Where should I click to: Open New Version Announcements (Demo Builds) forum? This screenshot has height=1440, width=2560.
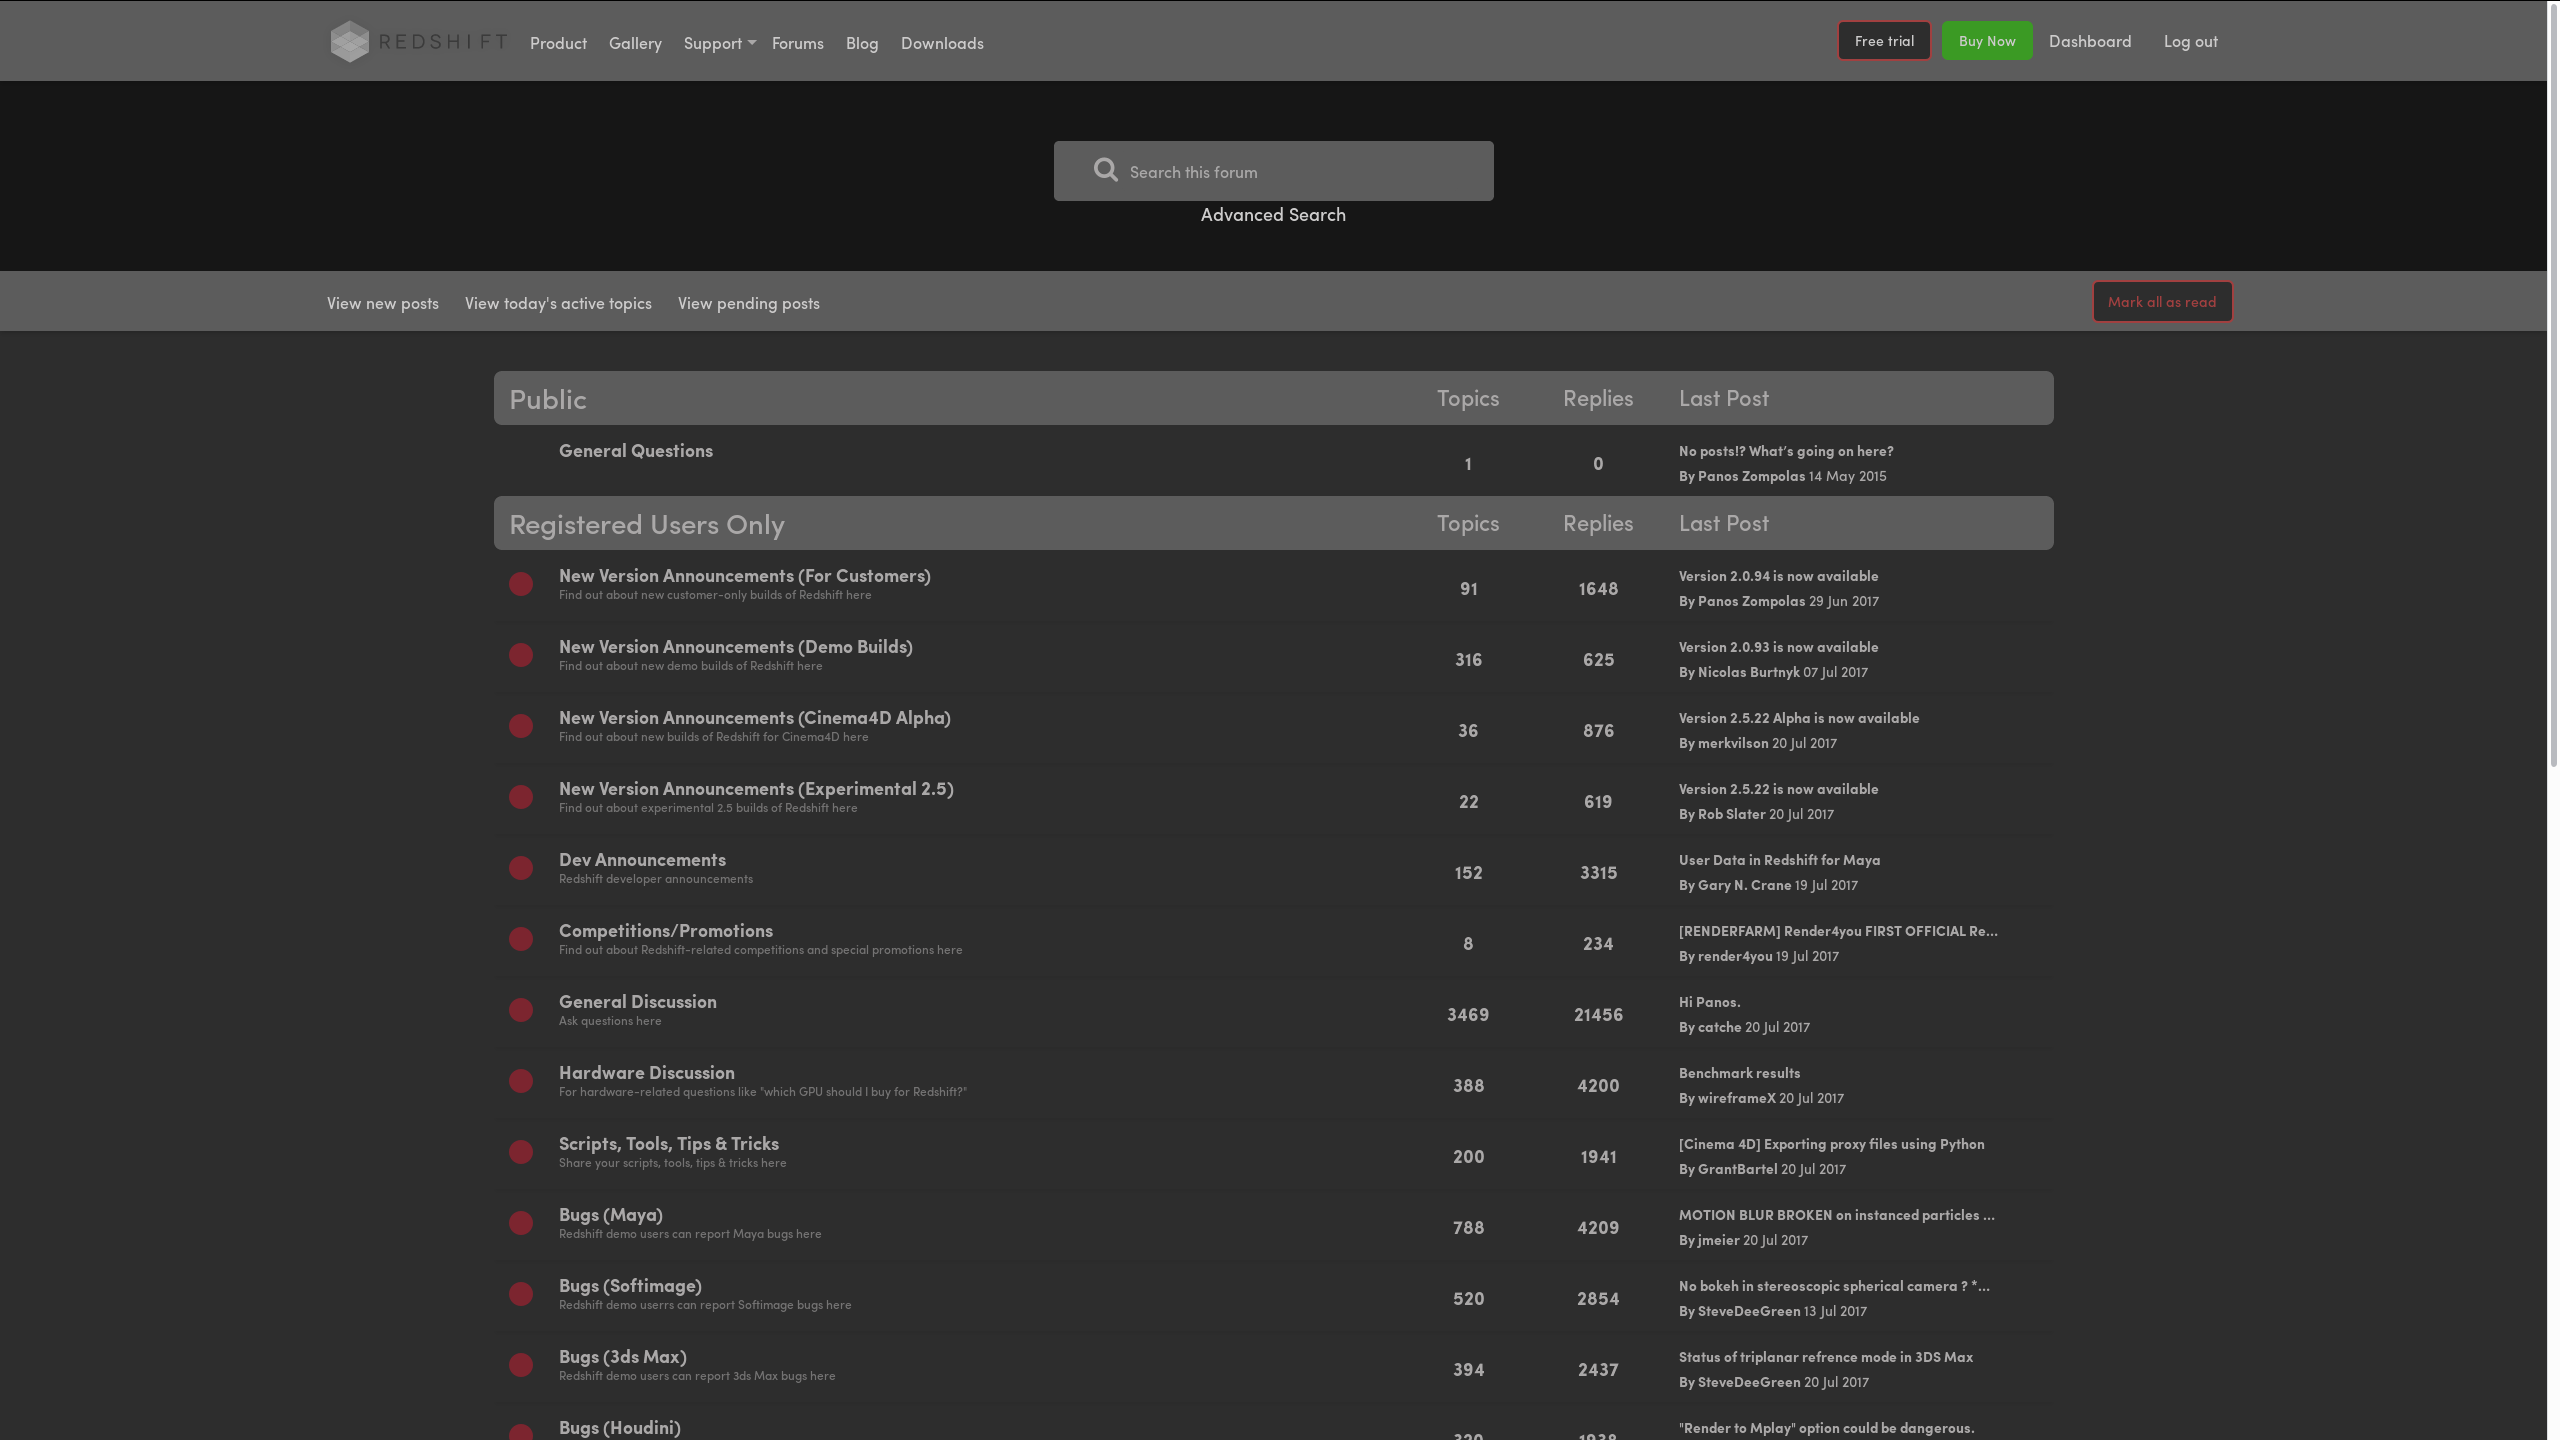click(736, 647)
